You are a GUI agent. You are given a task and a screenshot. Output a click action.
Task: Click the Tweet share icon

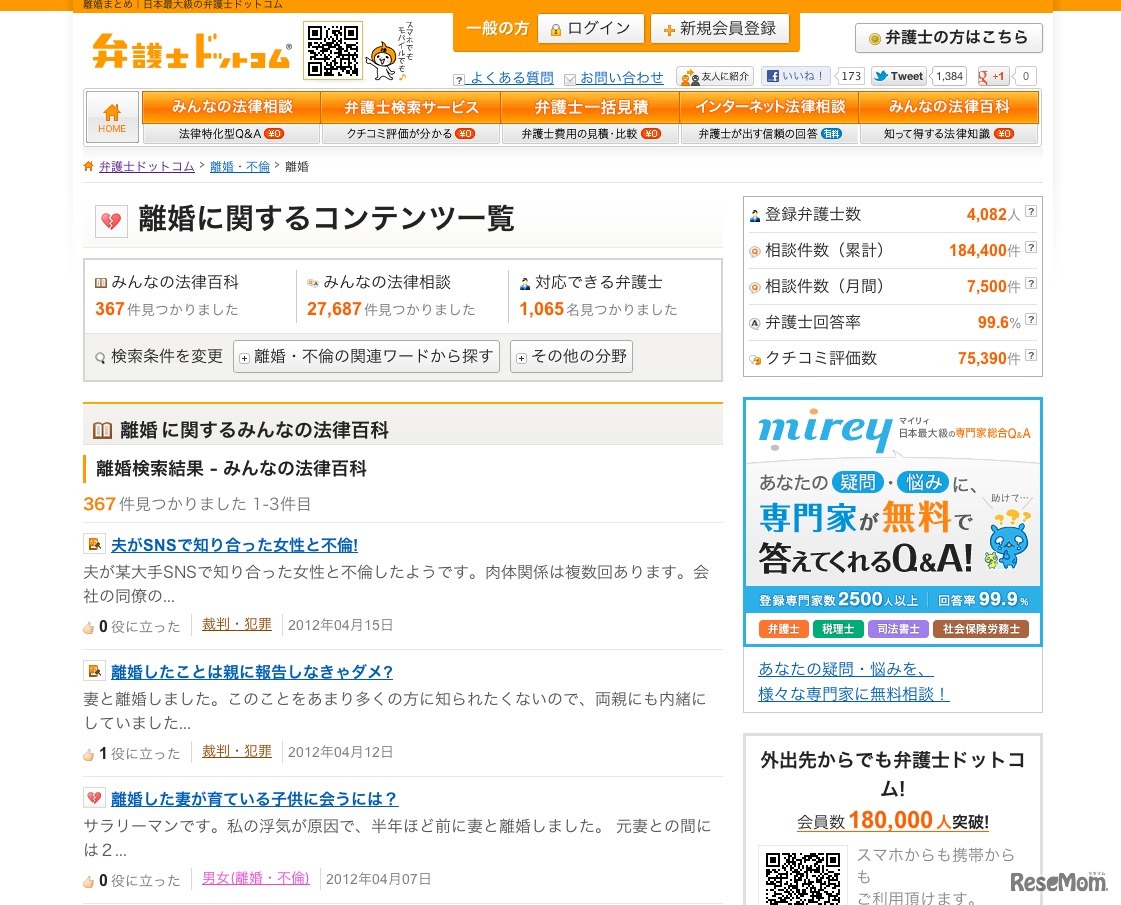881,76
